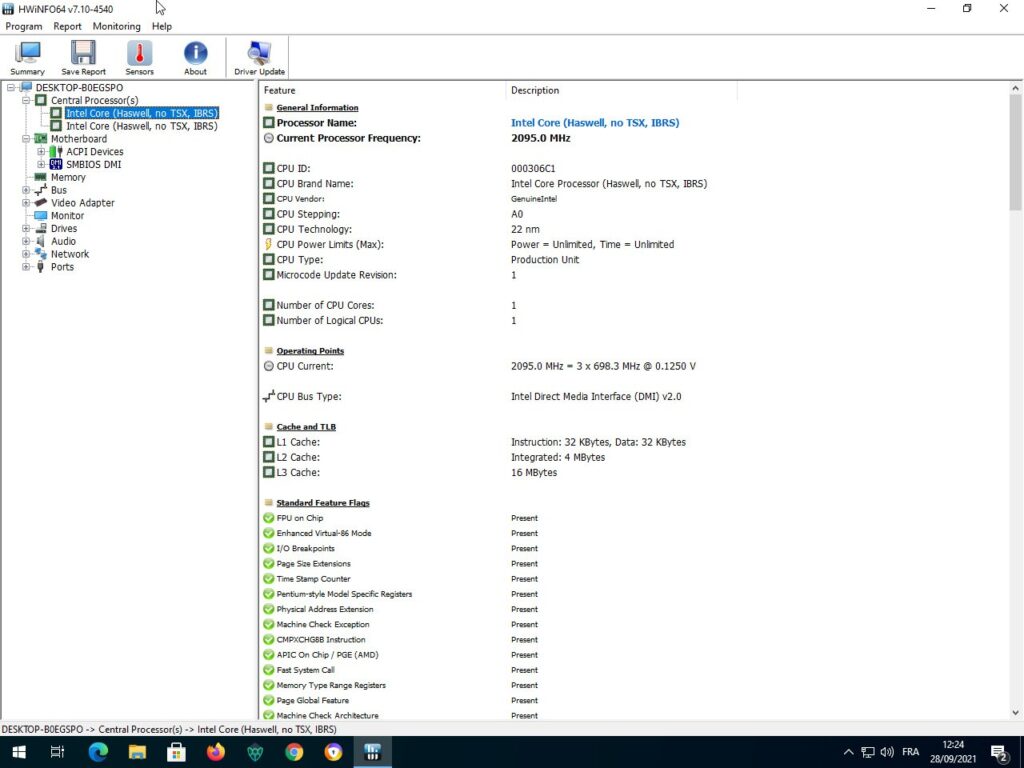Click the Network icon in tree
Screen dimensions: 1024x768
40,254
